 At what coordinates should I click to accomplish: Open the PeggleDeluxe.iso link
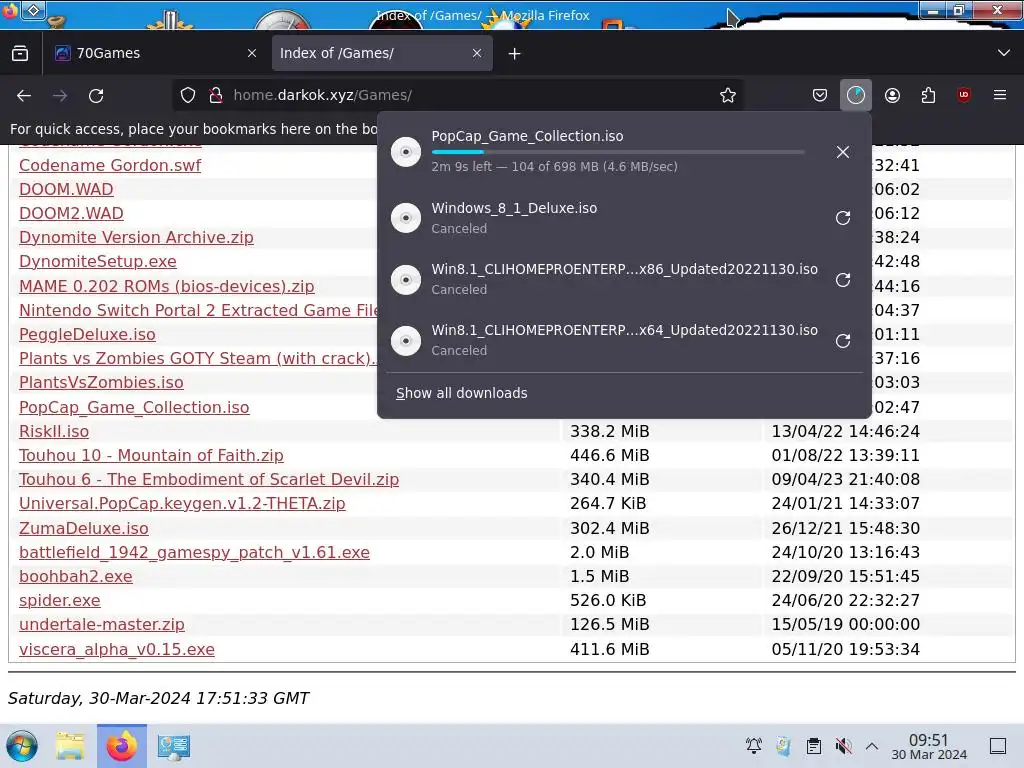[87, 334]
